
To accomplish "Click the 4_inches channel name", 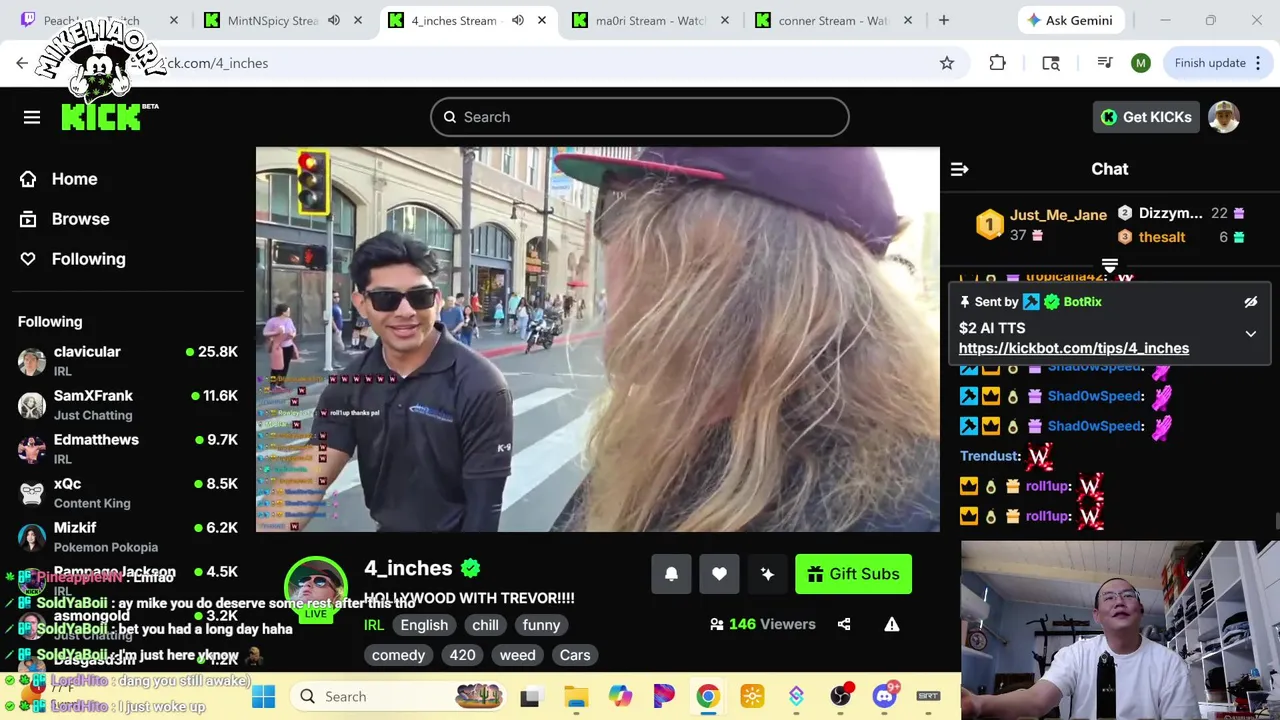I will (x=408, y=568).
